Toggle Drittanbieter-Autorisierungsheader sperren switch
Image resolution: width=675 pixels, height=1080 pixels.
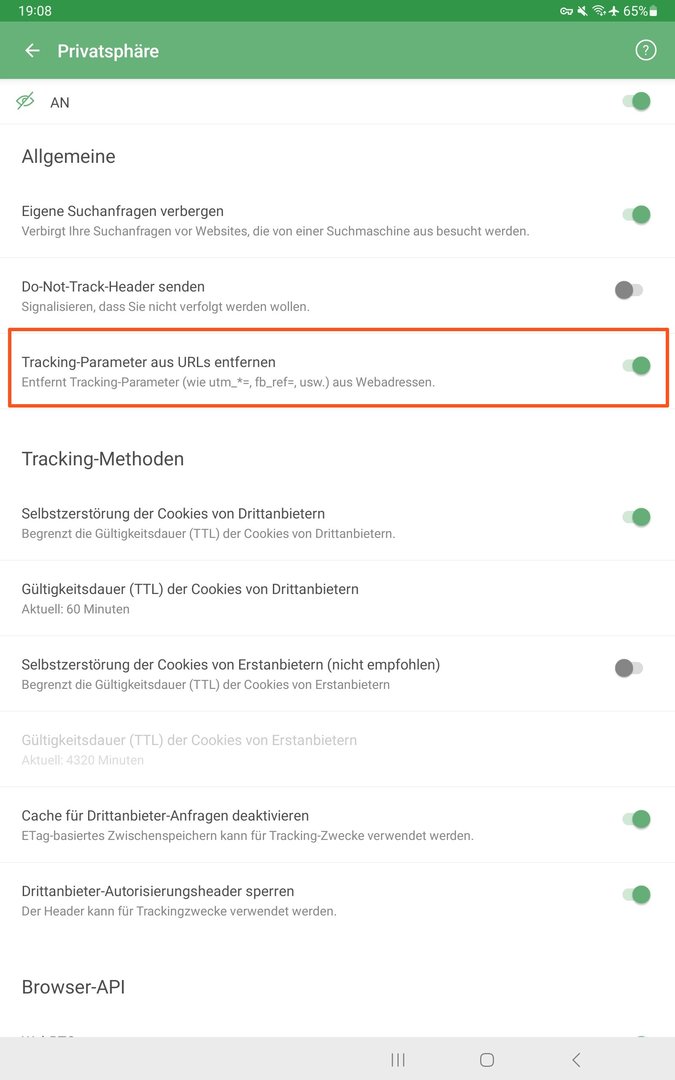click(636, 895)
